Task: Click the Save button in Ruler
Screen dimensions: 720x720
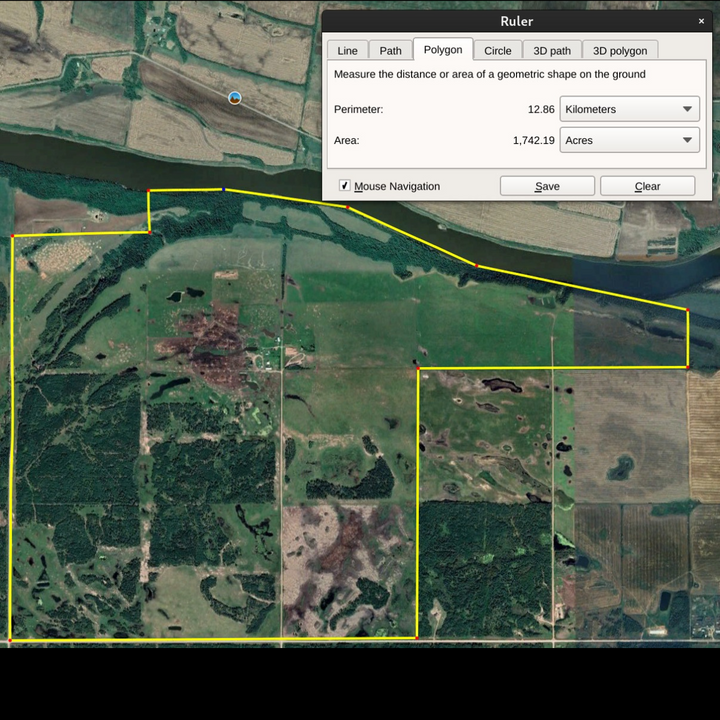Action: [547, 186]
